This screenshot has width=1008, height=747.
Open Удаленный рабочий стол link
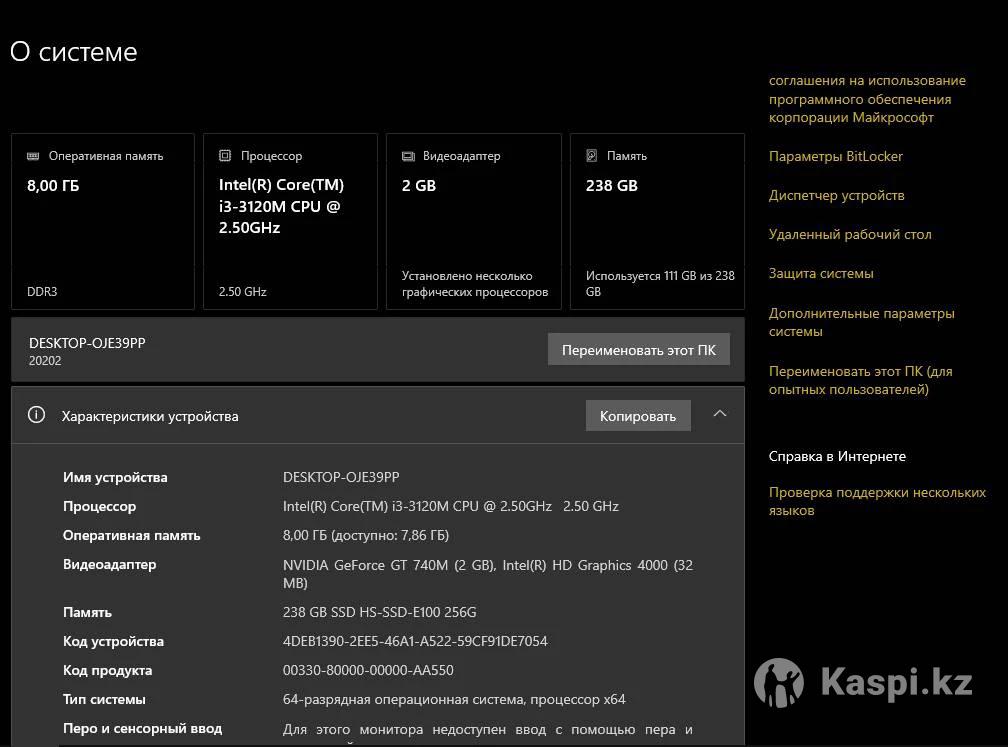[849, 234]
